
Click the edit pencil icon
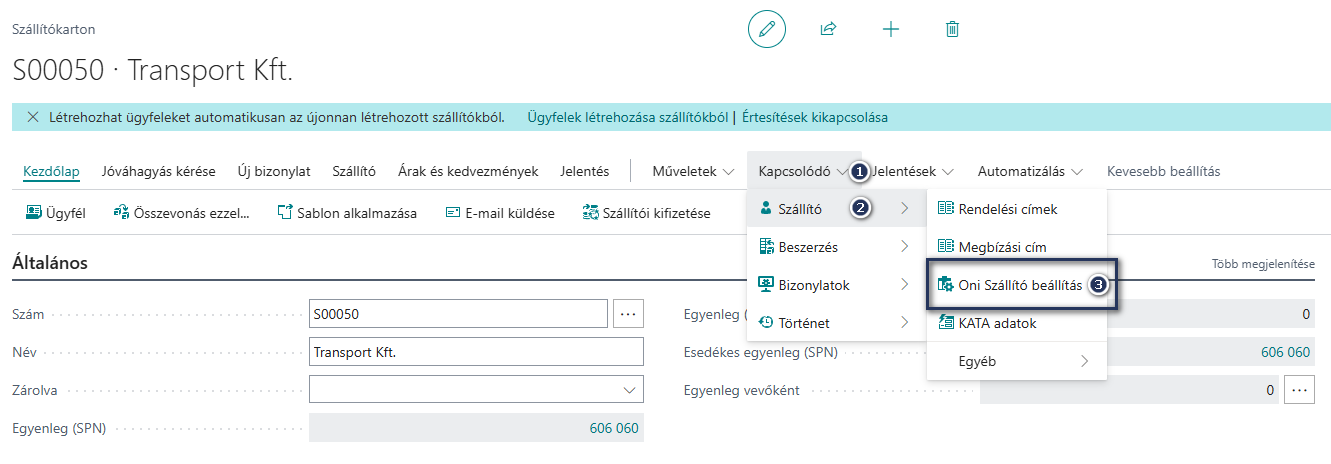(x=767, y=29)
